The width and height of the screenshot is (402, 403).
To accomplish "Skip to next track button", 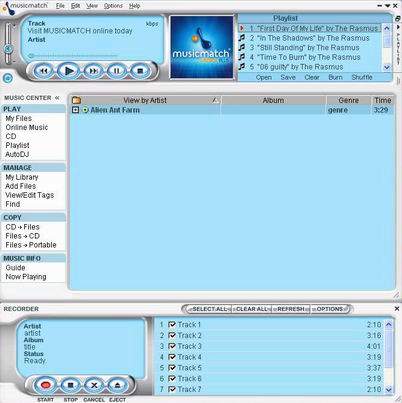I will pos(93,71).
